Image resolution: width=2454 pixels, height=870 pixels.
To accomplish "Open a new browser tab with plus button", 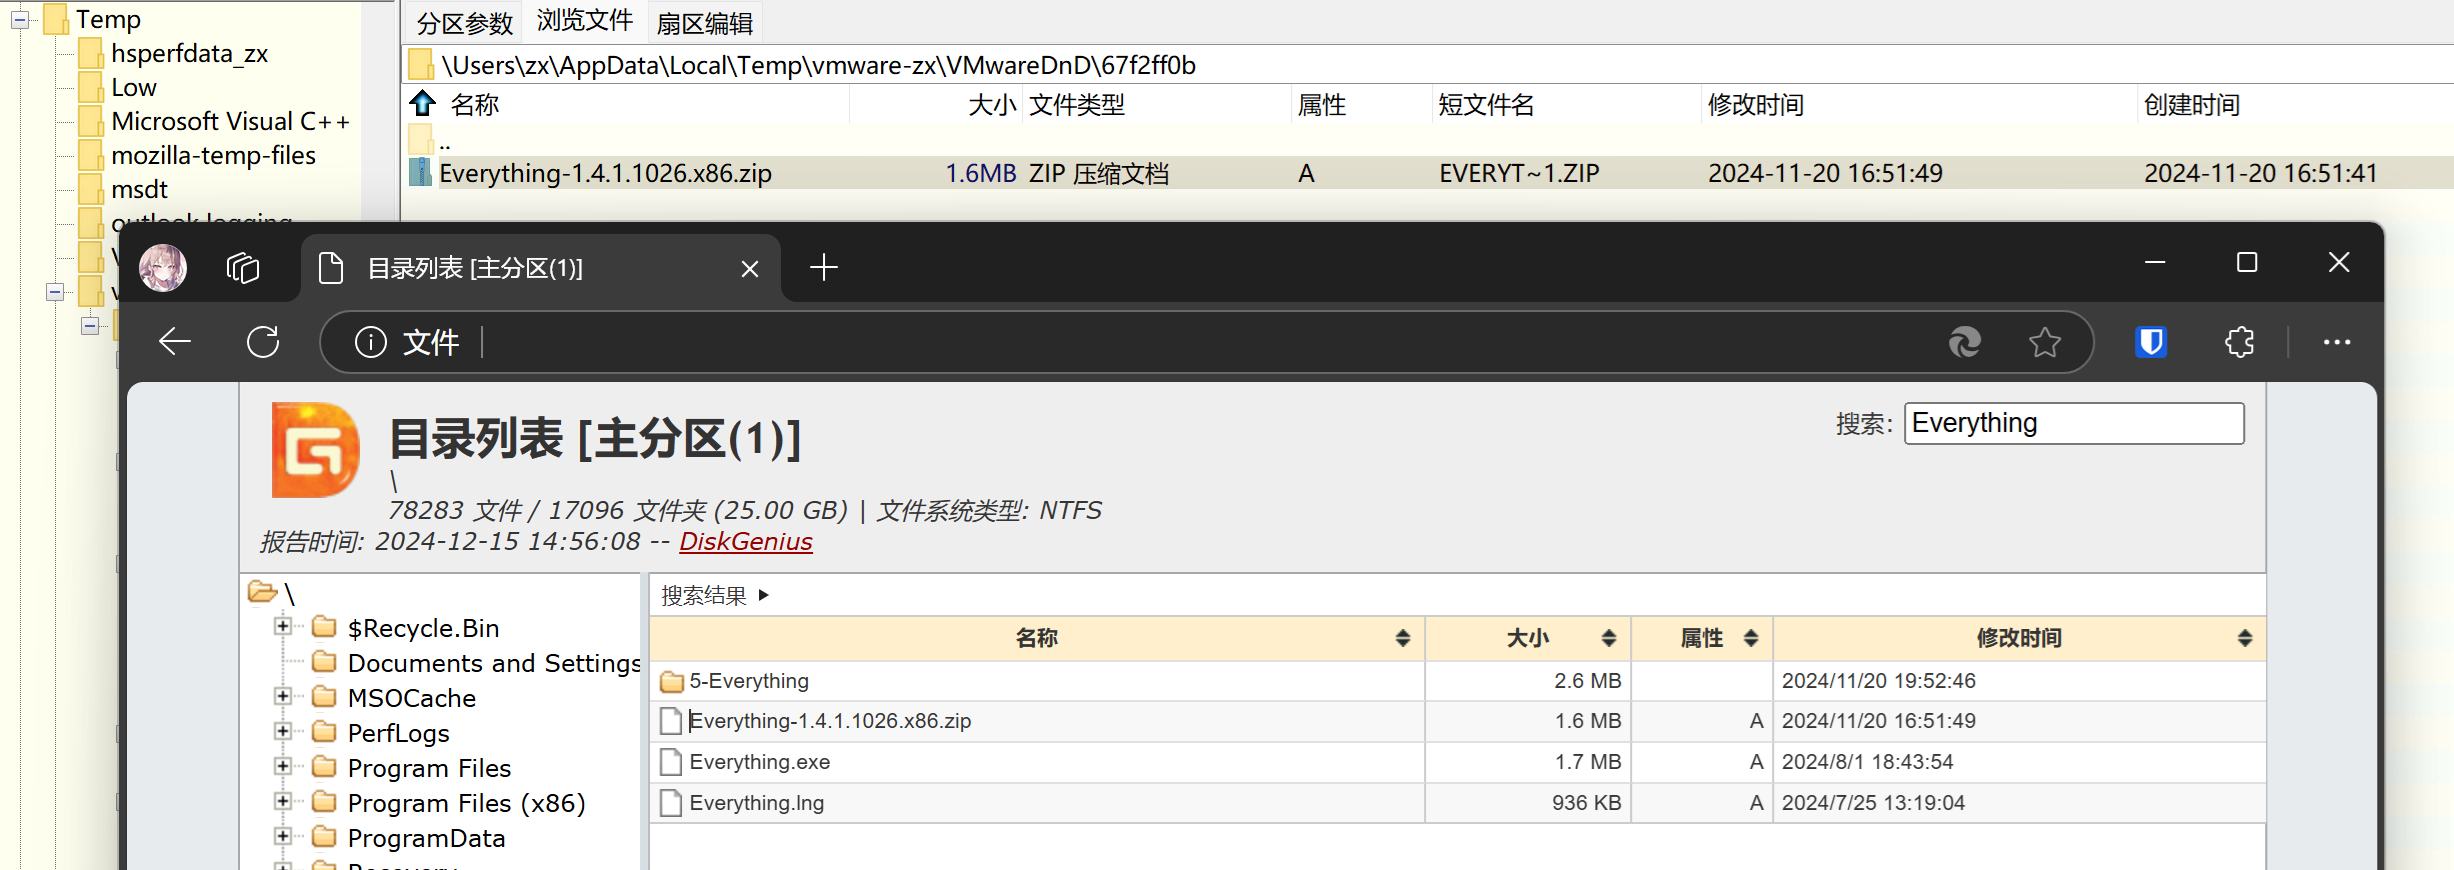I will click(823, 268).
